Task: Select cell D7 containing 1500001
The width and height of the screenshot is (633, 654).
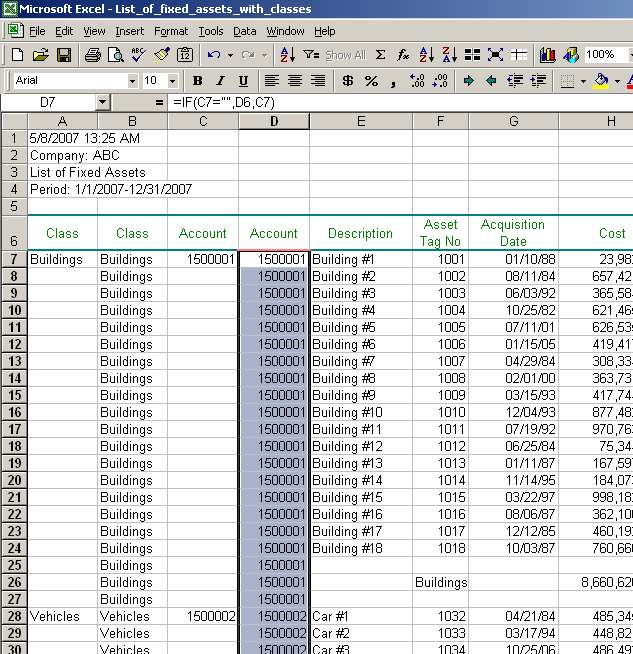Action: (x=274, y=259)
